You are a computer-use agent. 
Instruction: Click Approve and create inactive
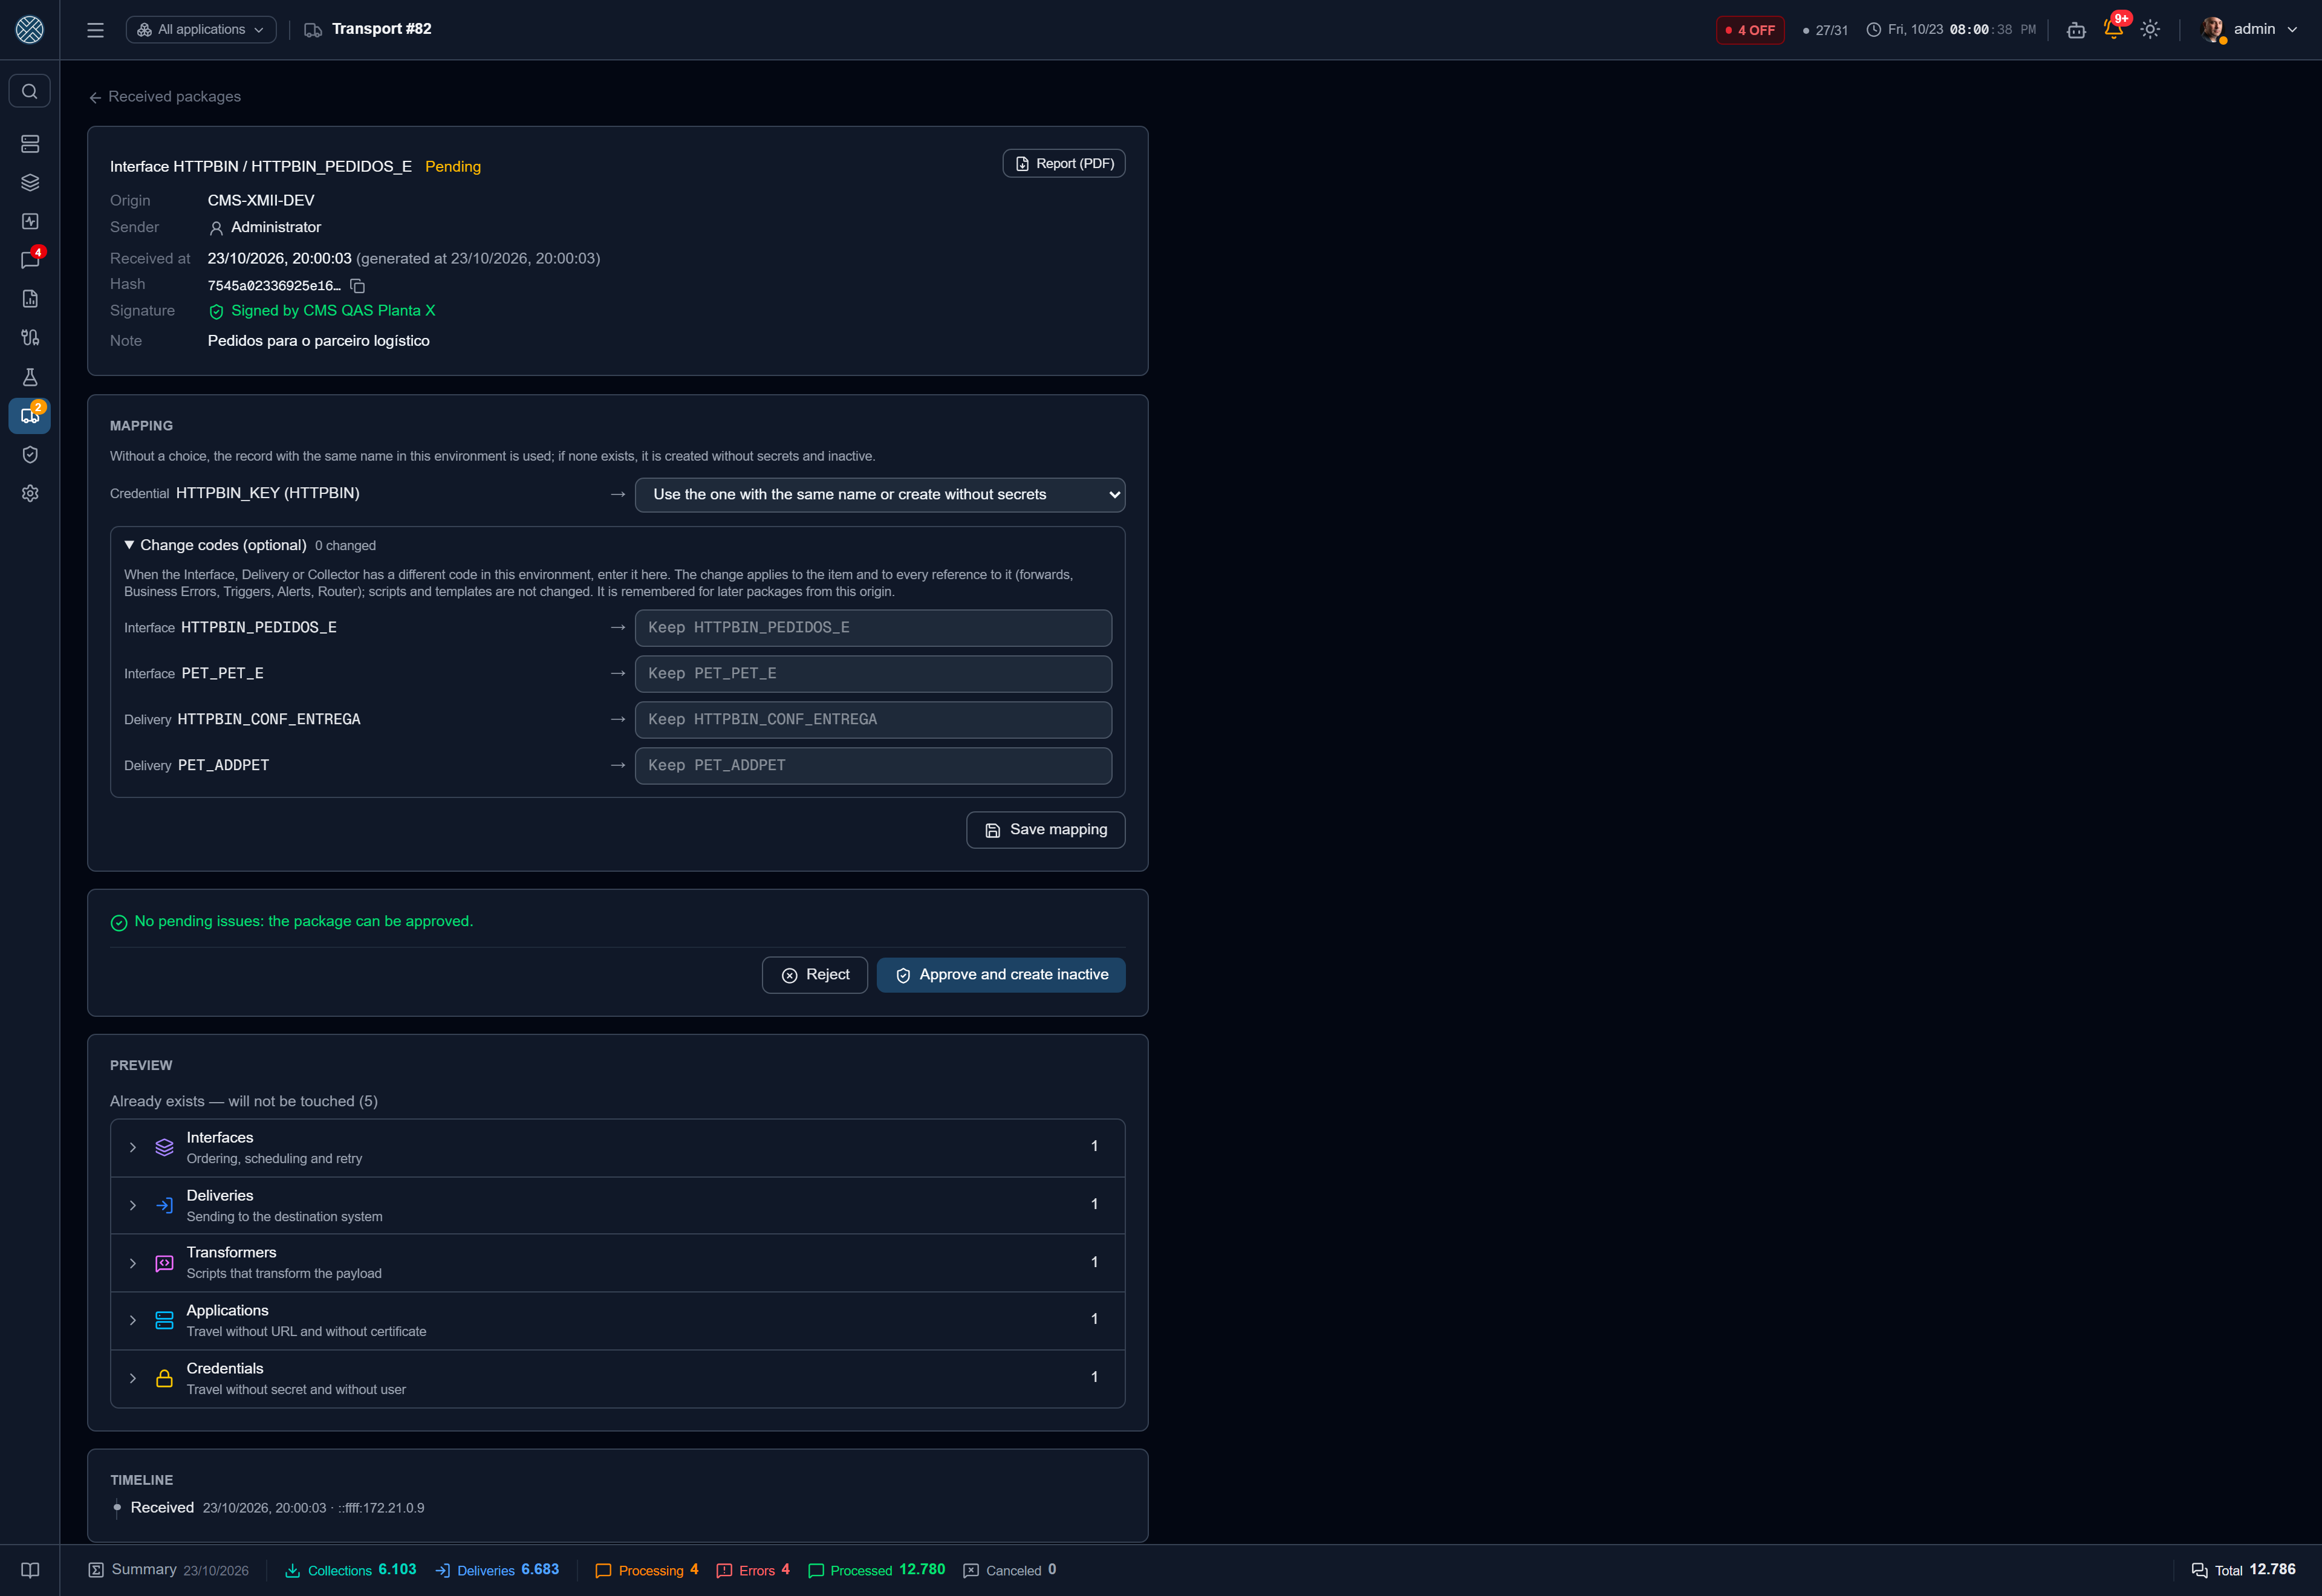pos(1001,975)
